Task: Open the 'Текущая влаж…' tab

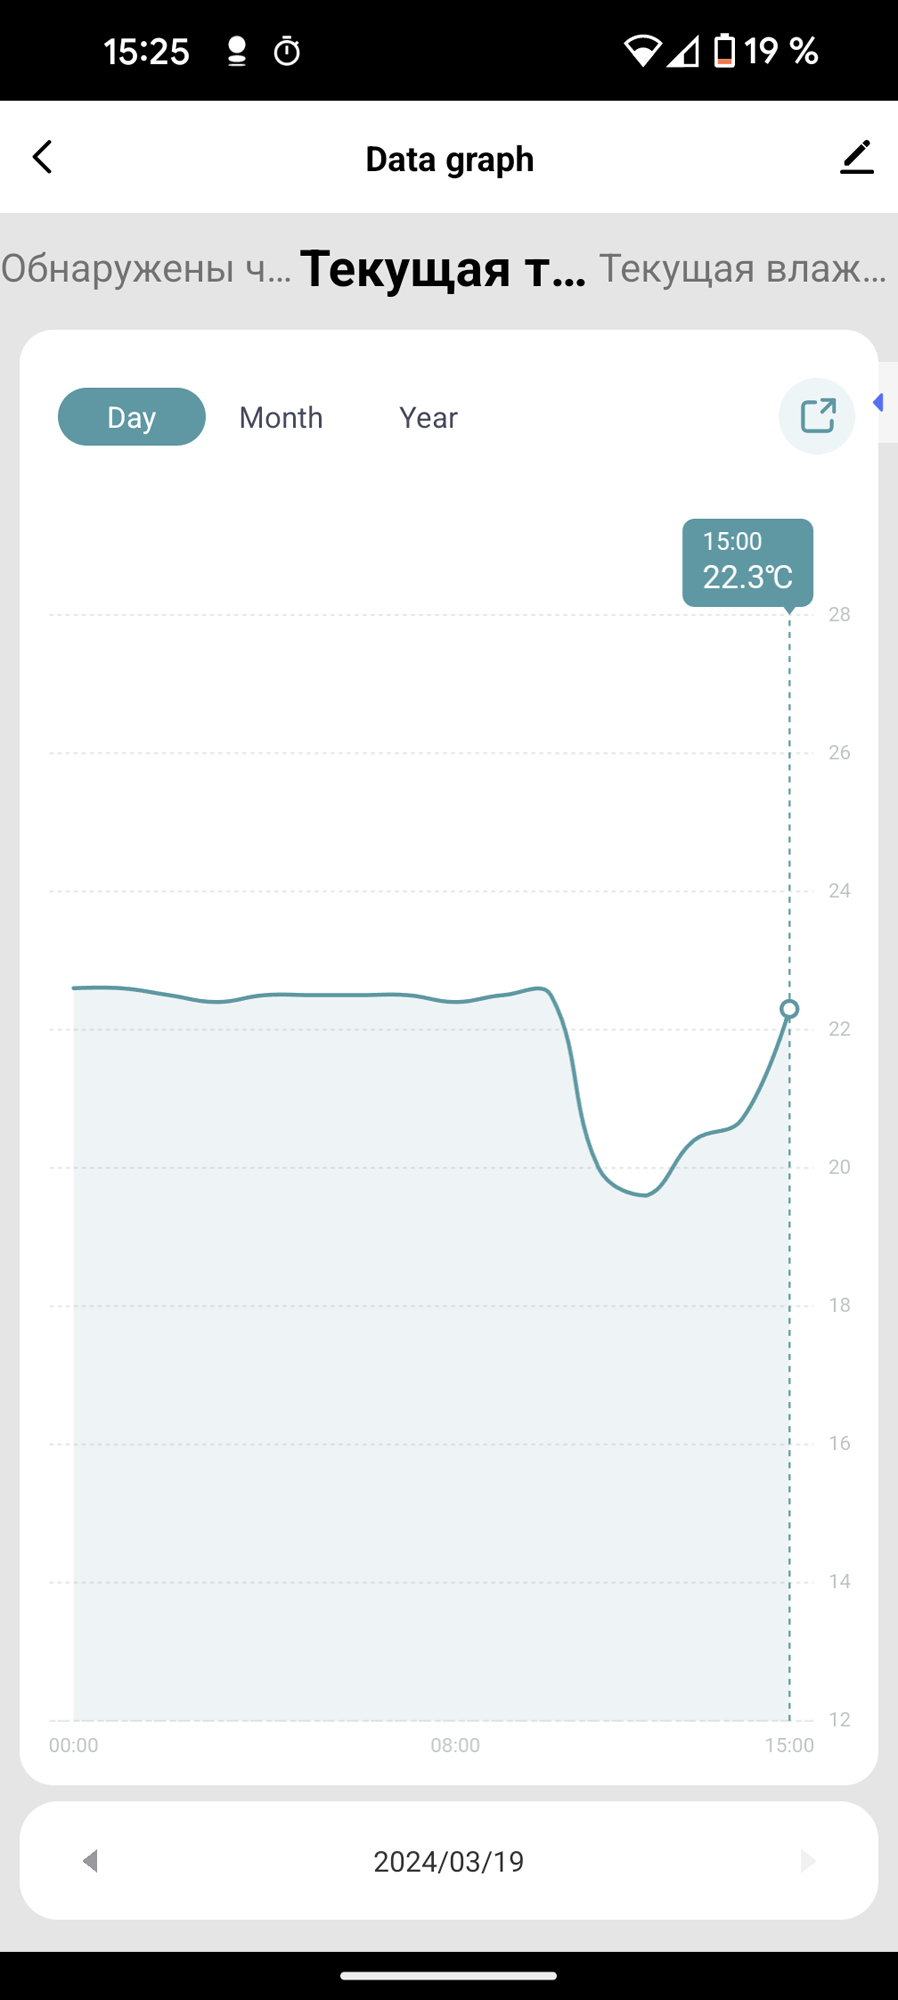Action: tap(742, 269)
